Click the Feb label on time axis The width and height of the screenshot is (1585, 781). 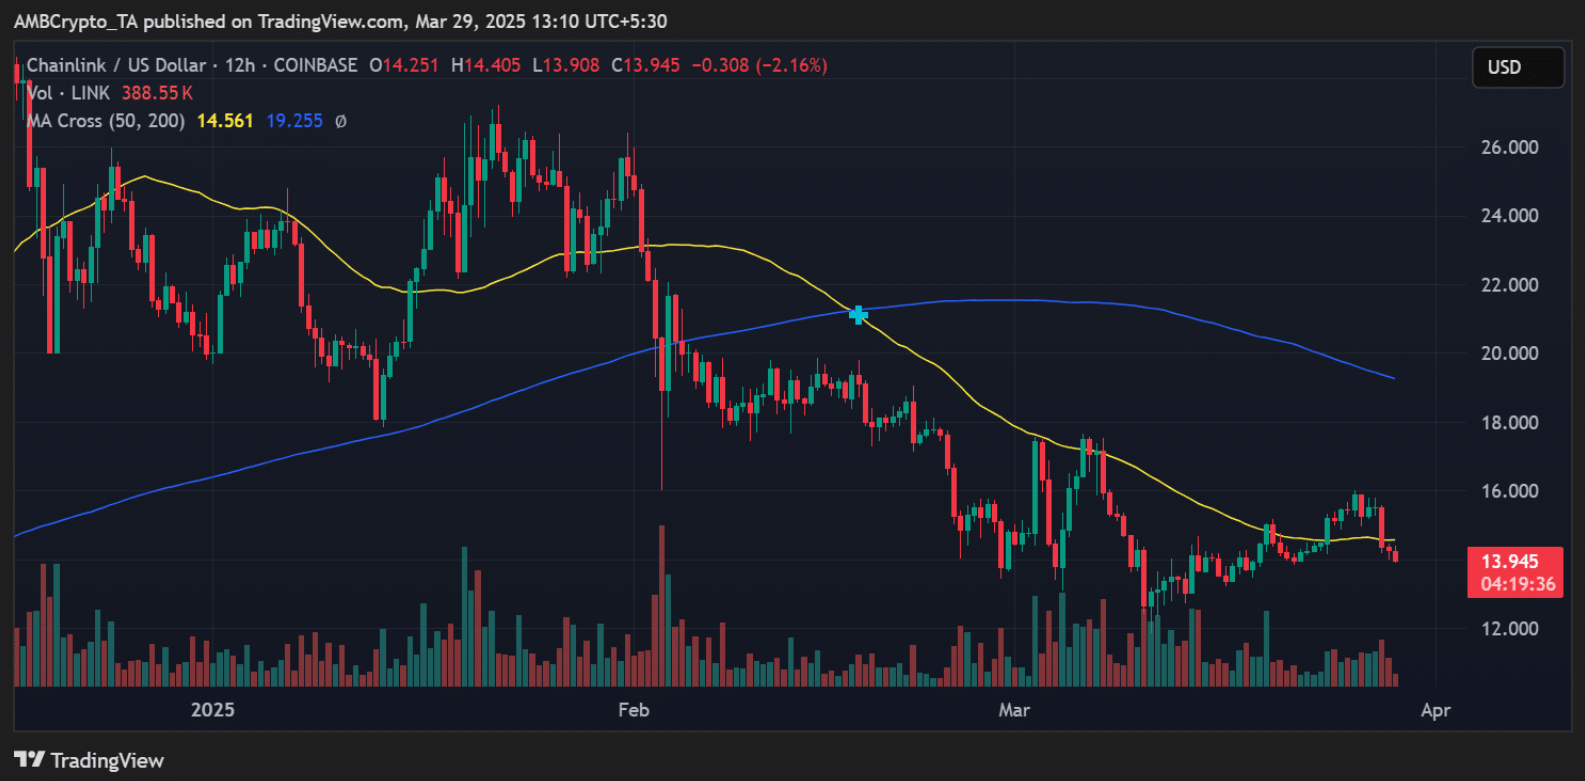tap(633, 710)
